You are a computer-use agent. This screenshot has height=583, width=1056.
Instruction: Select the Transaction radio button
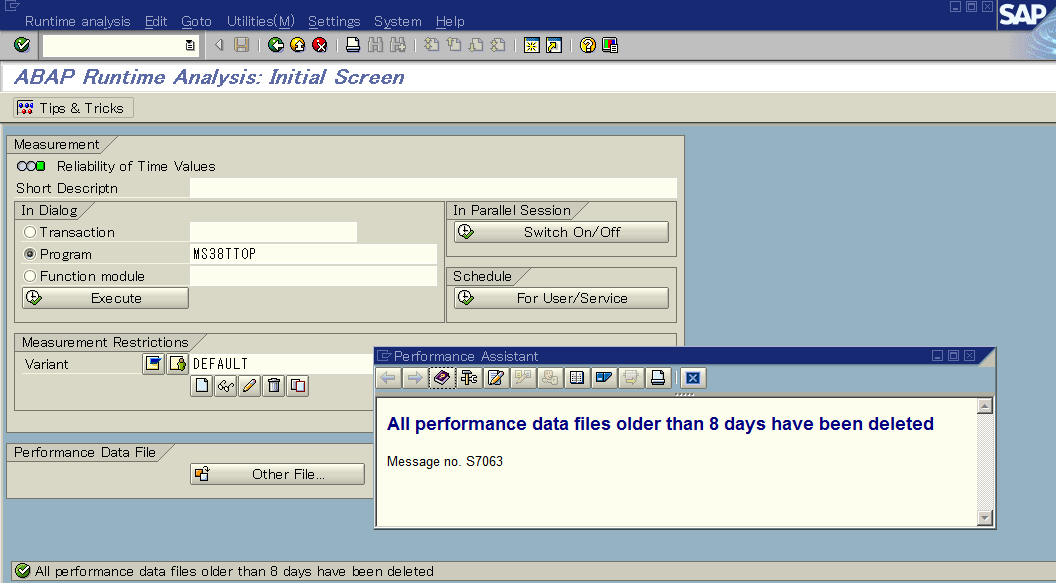[x=30, y=232]
